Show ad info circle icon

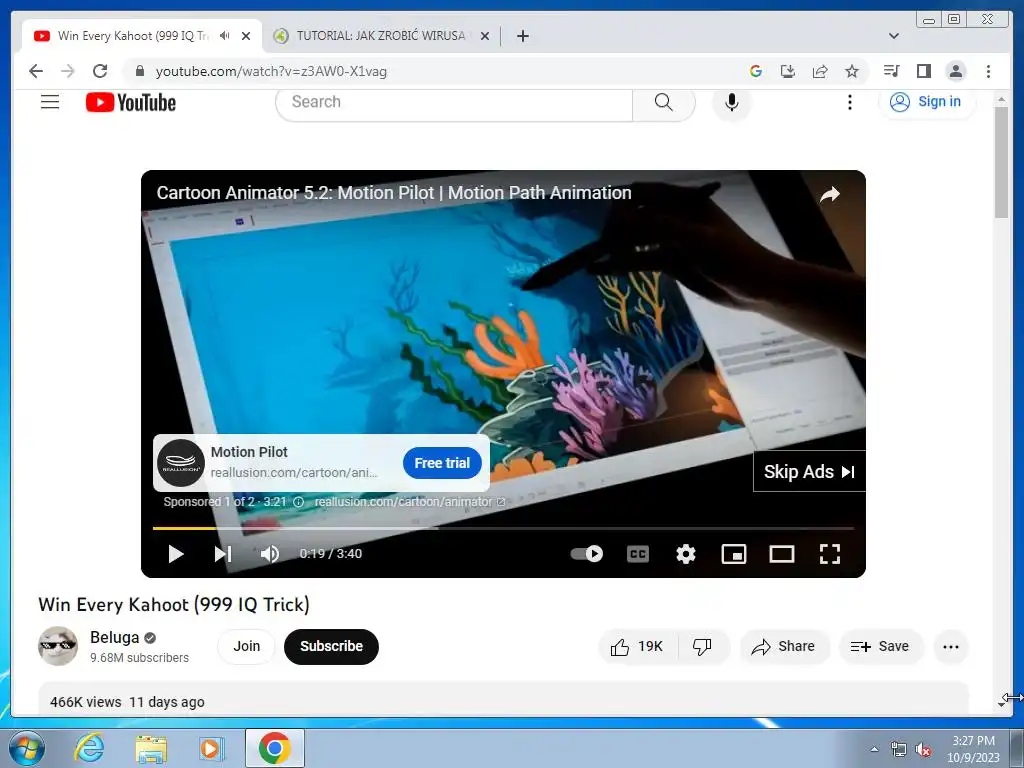pyautogui.click(x=298, y=502)
